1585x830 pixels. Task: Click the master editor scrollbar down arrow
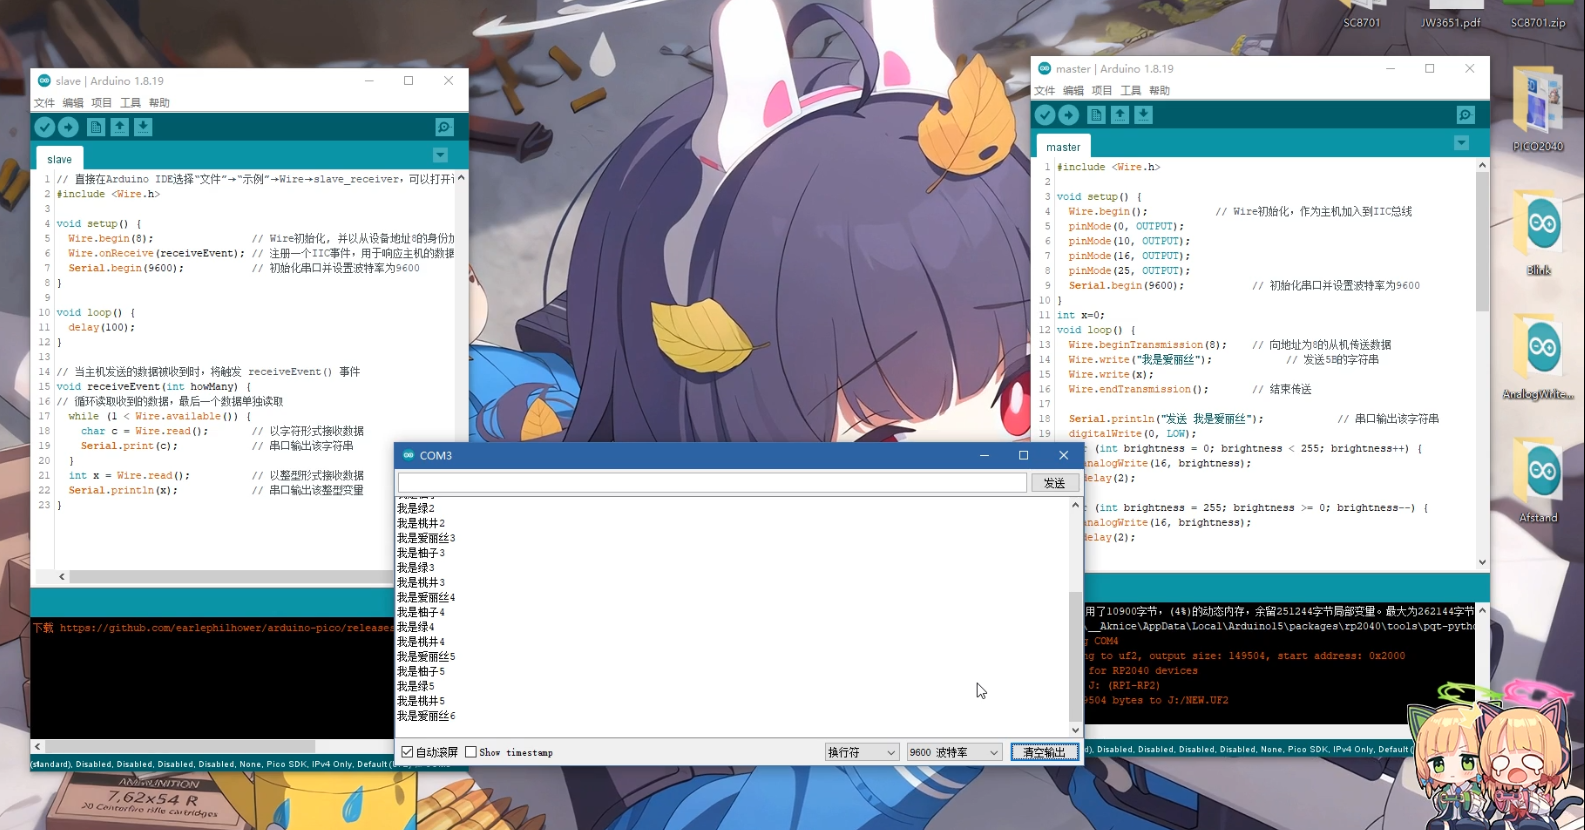click(x=1482, y=562)
